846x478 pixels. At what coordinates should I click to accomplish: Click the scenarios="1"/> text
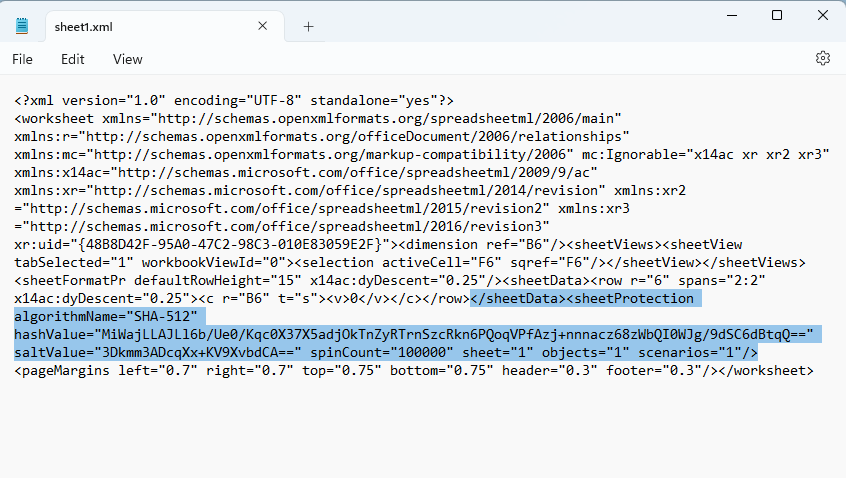click(x=698, y=352)
